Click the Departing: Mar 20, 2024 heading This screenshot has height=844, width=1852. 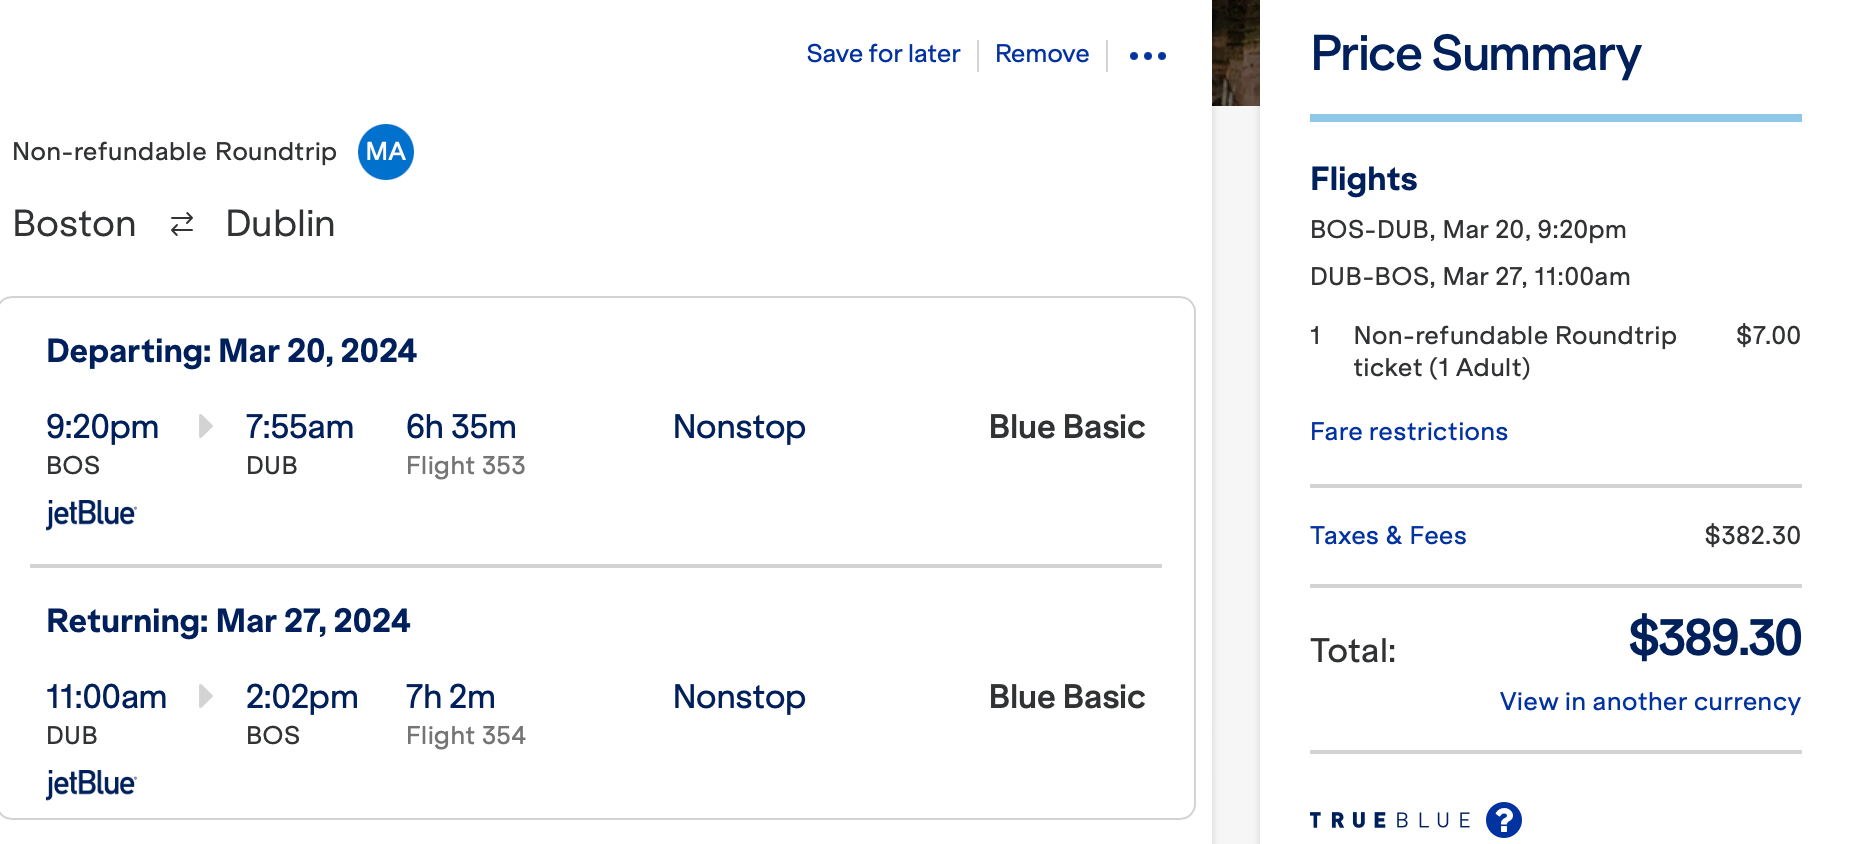231,351
